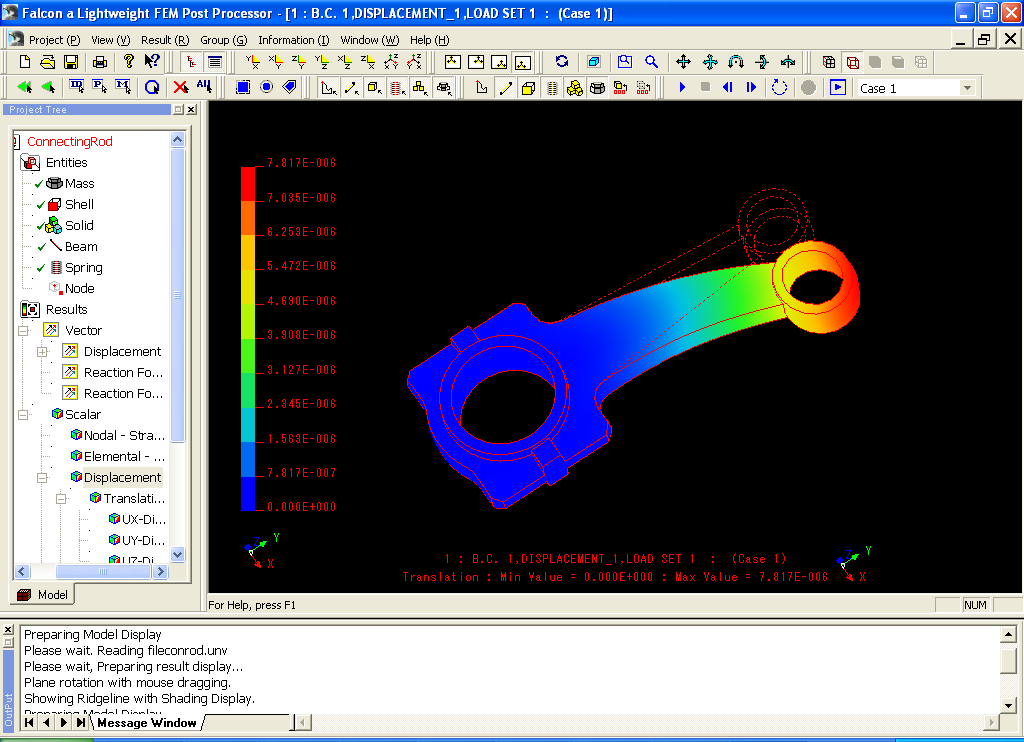
Task: Set the view to the YX plane icon
Action: (x=253, y=62)
